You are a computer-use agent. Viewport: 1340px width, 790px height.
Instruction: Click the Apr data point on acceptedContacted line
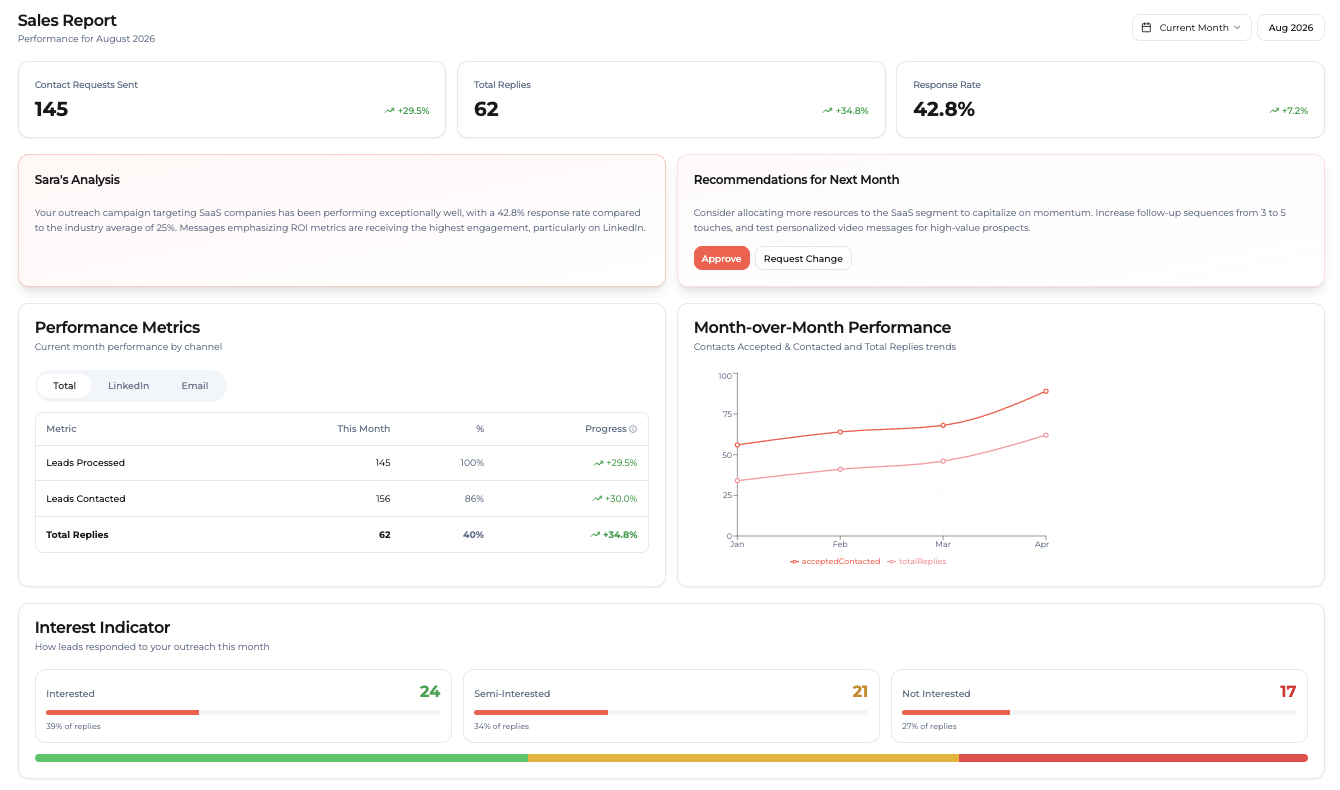click(1046, 391)
